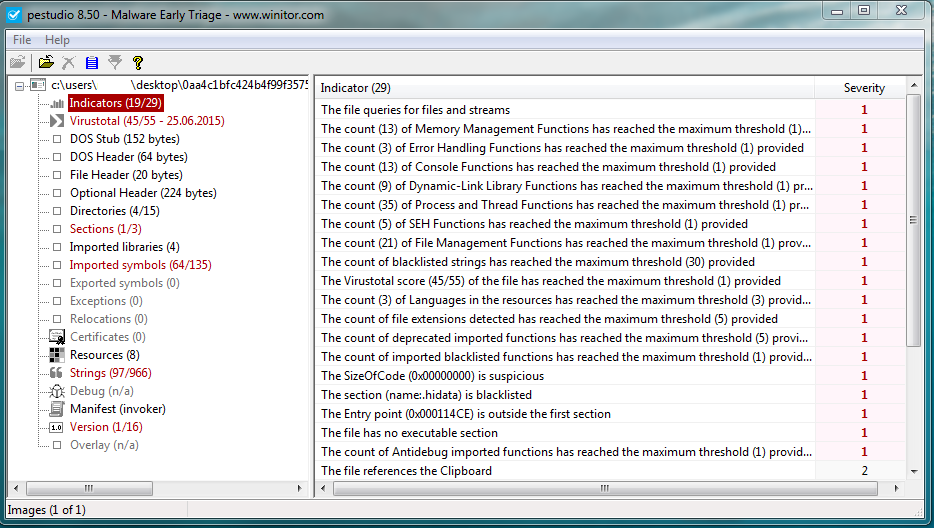Click right arrow of tree horizontal scrollbar
934x528 pixels.
[300, 489]
